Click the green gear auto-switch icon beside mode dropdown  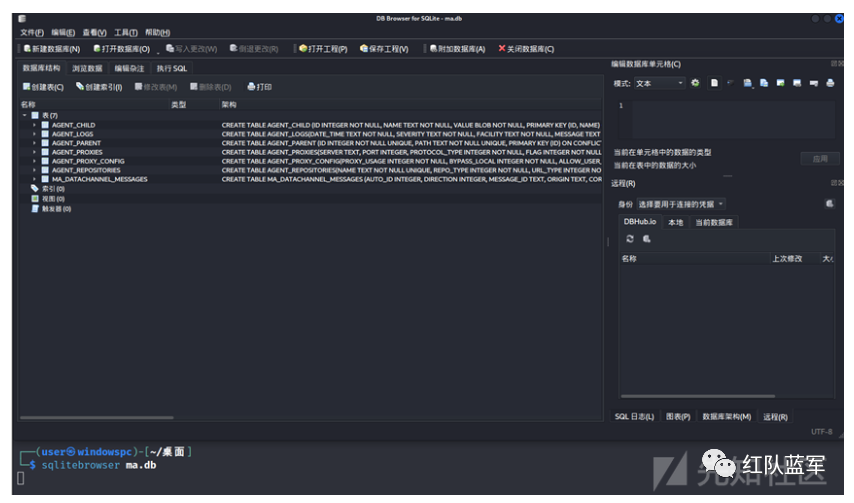(x=696, y=83)
